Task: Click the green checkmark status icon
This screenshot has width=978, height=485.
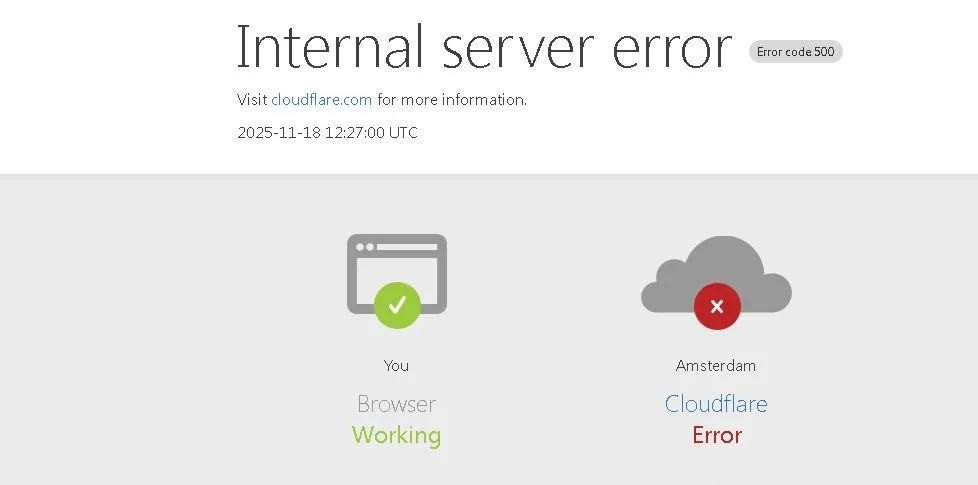Action: 397,304
